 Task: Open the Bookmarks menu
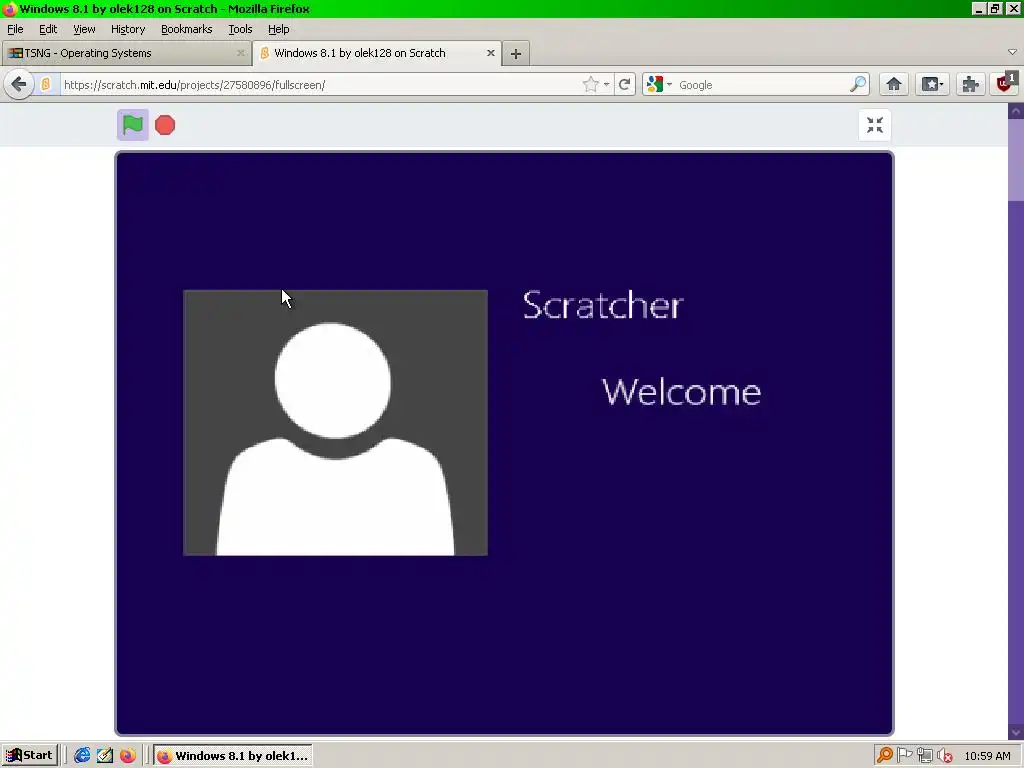click(187, 29)
